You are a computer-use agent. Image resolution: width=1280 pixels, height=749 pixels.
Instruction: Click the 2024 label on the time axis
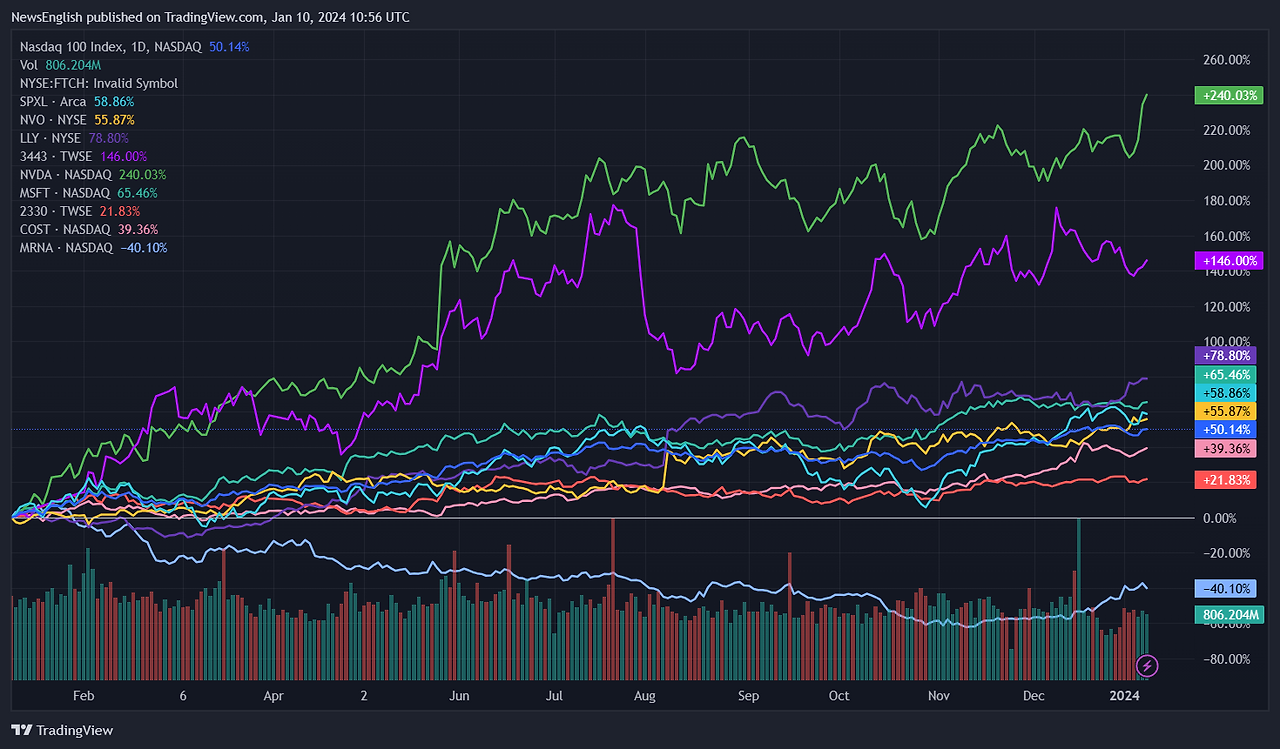coord(1124,695)
